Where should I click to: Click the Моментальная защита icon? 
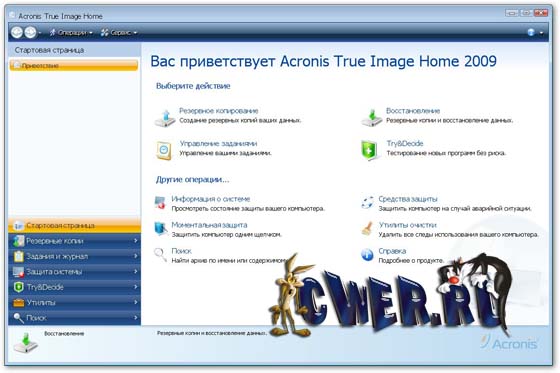point(160,229)
